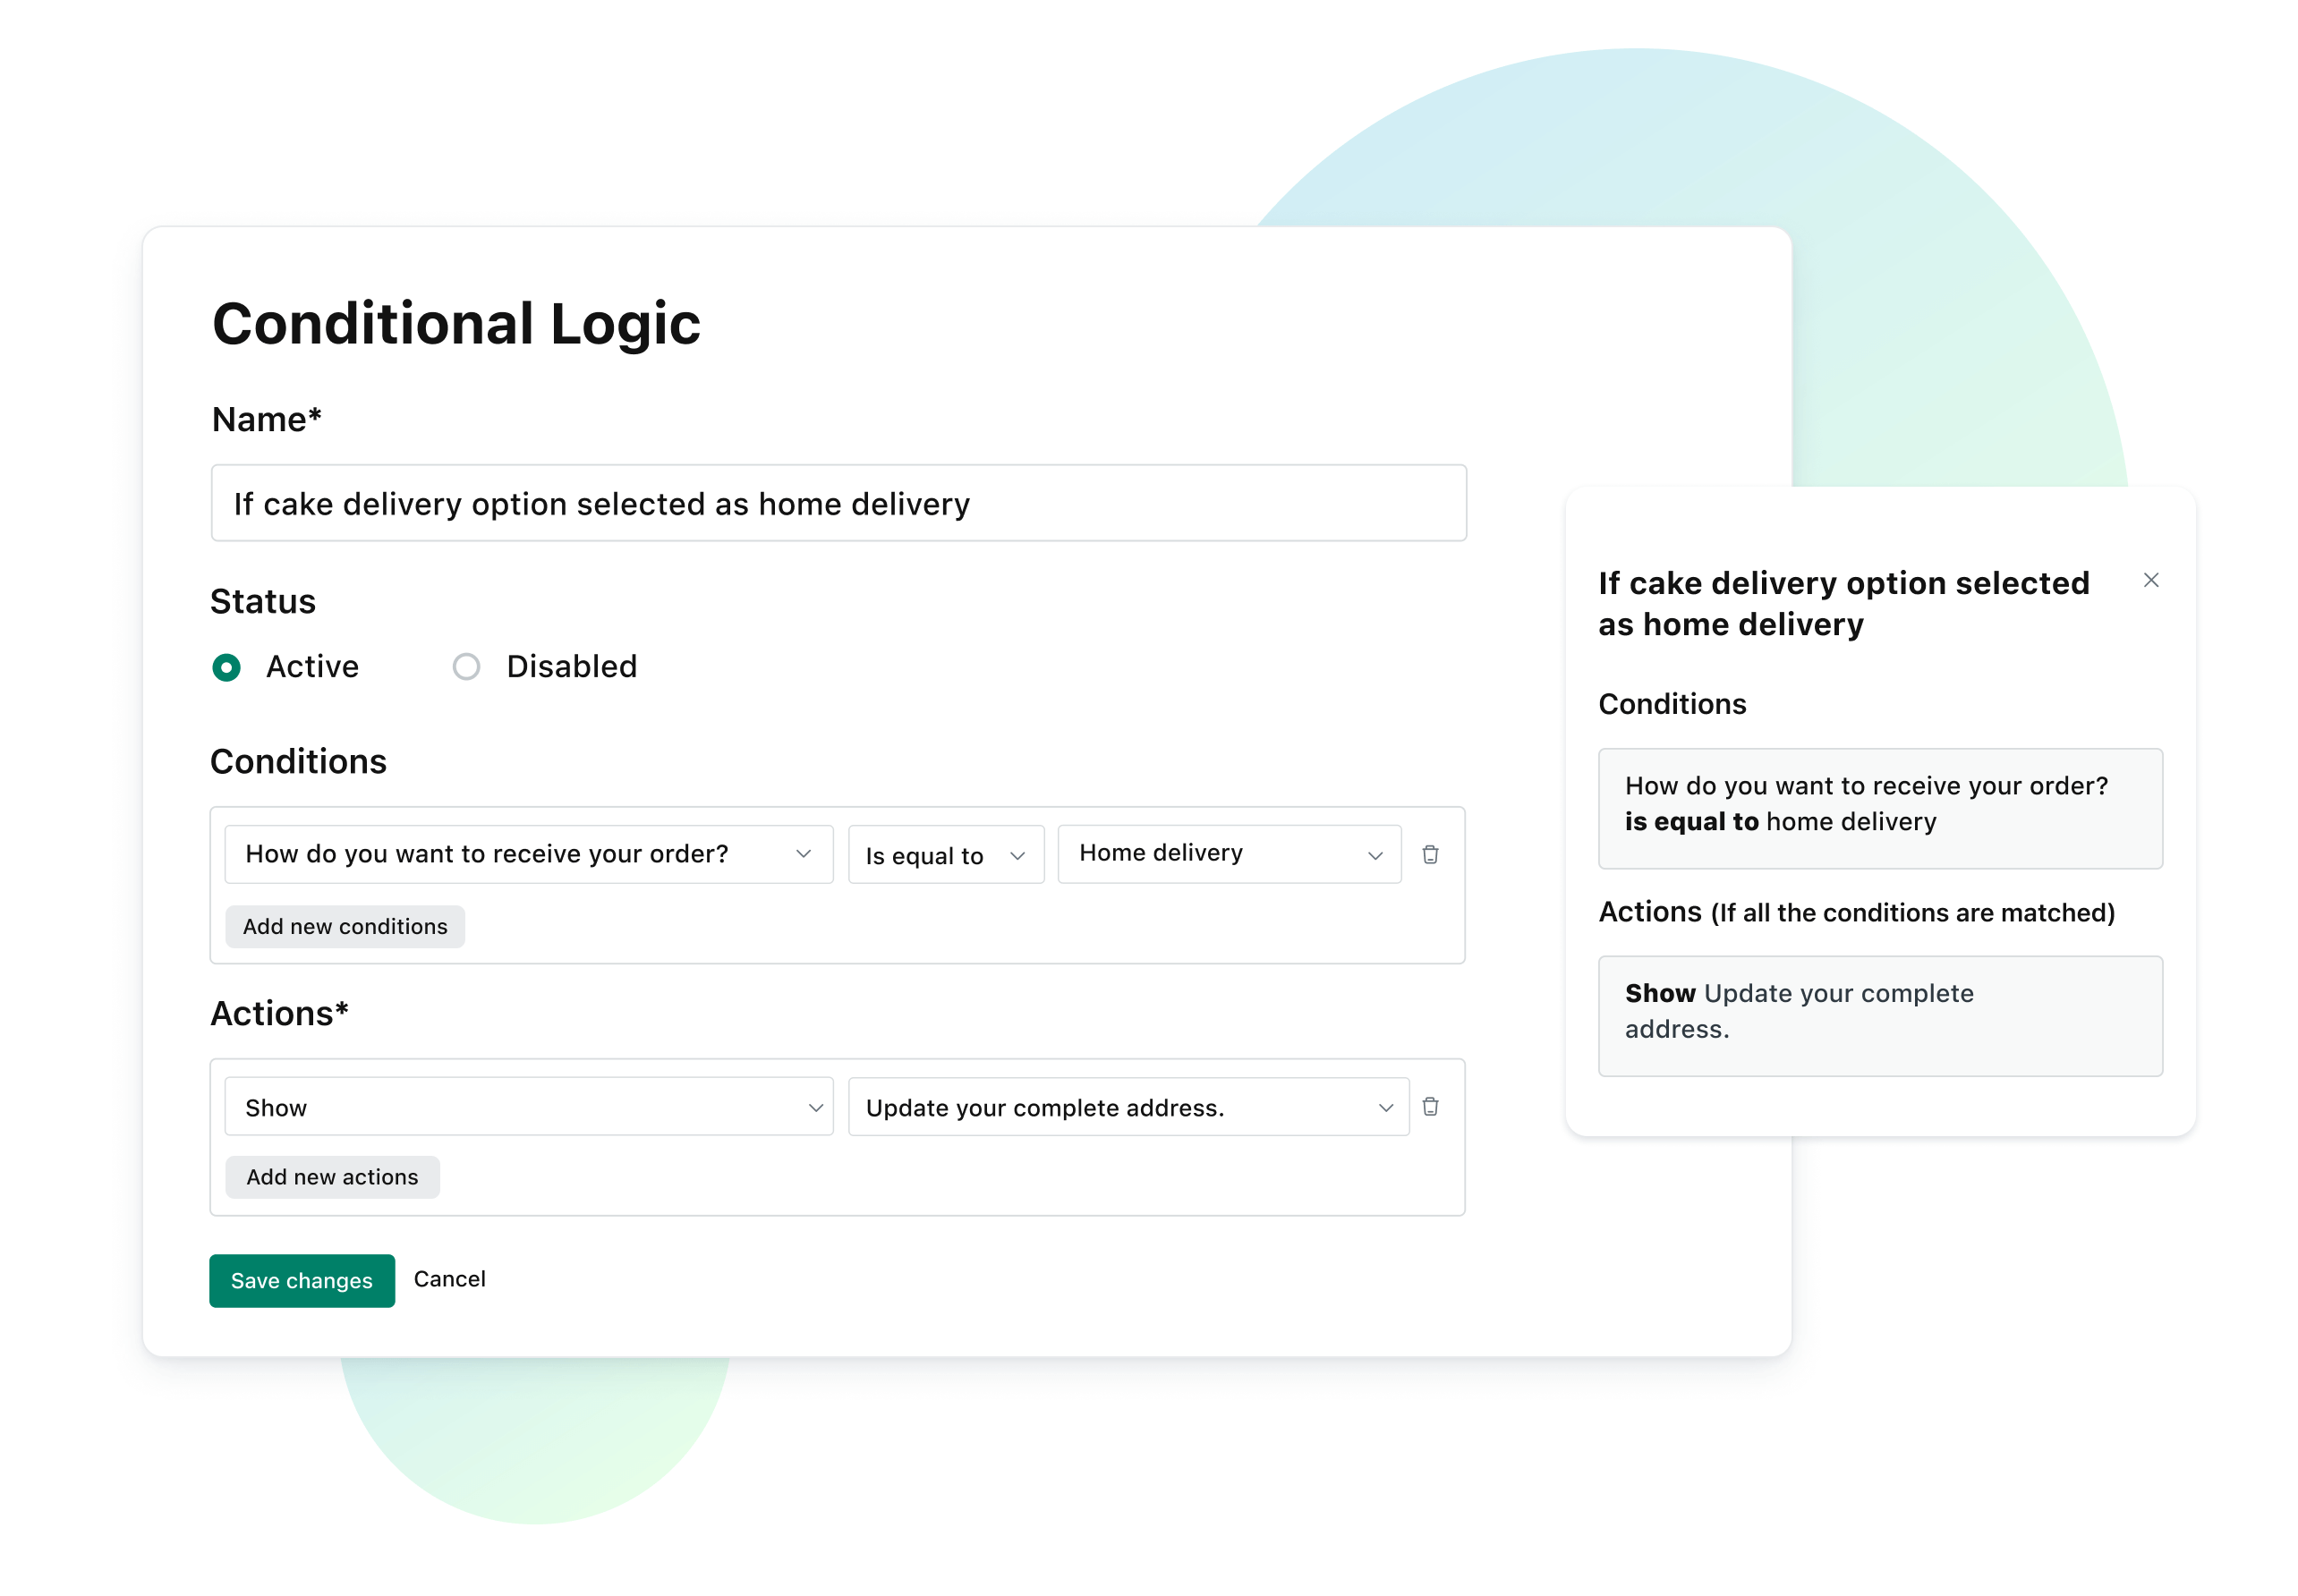Screen dimensions: 2298x1596
Task: Click the close icon on the preview panel
Action: tap(2149, 580)
